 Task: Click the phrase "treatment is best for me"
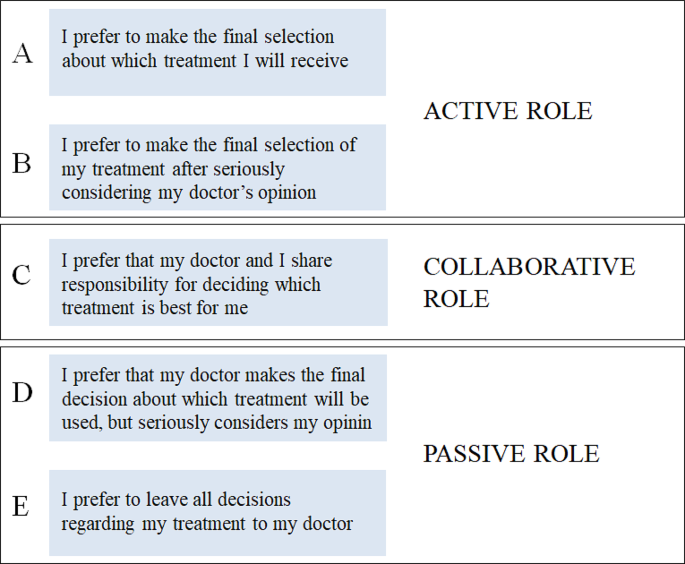tap(155, 308)
